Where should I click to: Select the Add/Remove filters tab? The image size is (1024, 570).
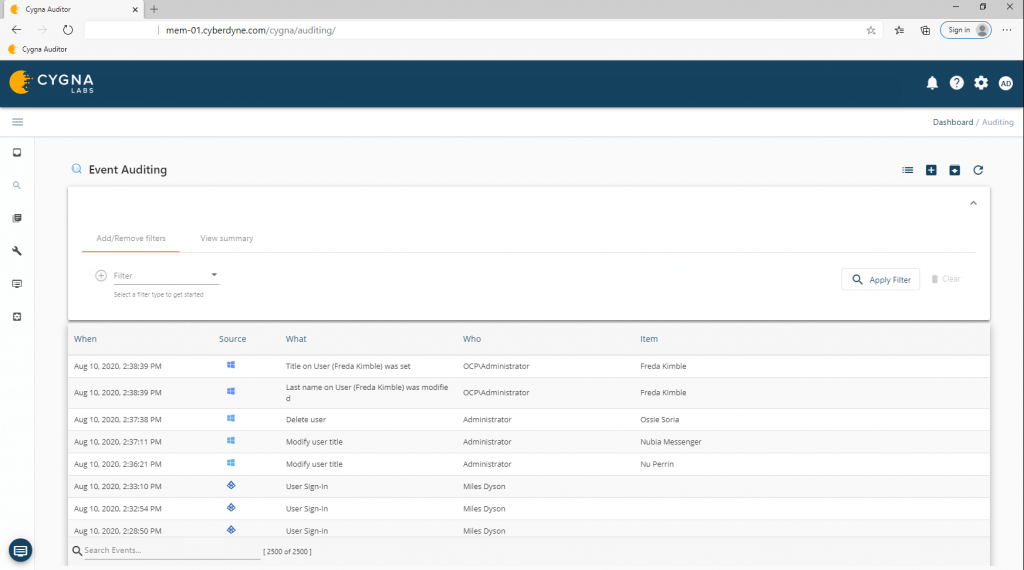pyautogui.click(x=131, y=239)
